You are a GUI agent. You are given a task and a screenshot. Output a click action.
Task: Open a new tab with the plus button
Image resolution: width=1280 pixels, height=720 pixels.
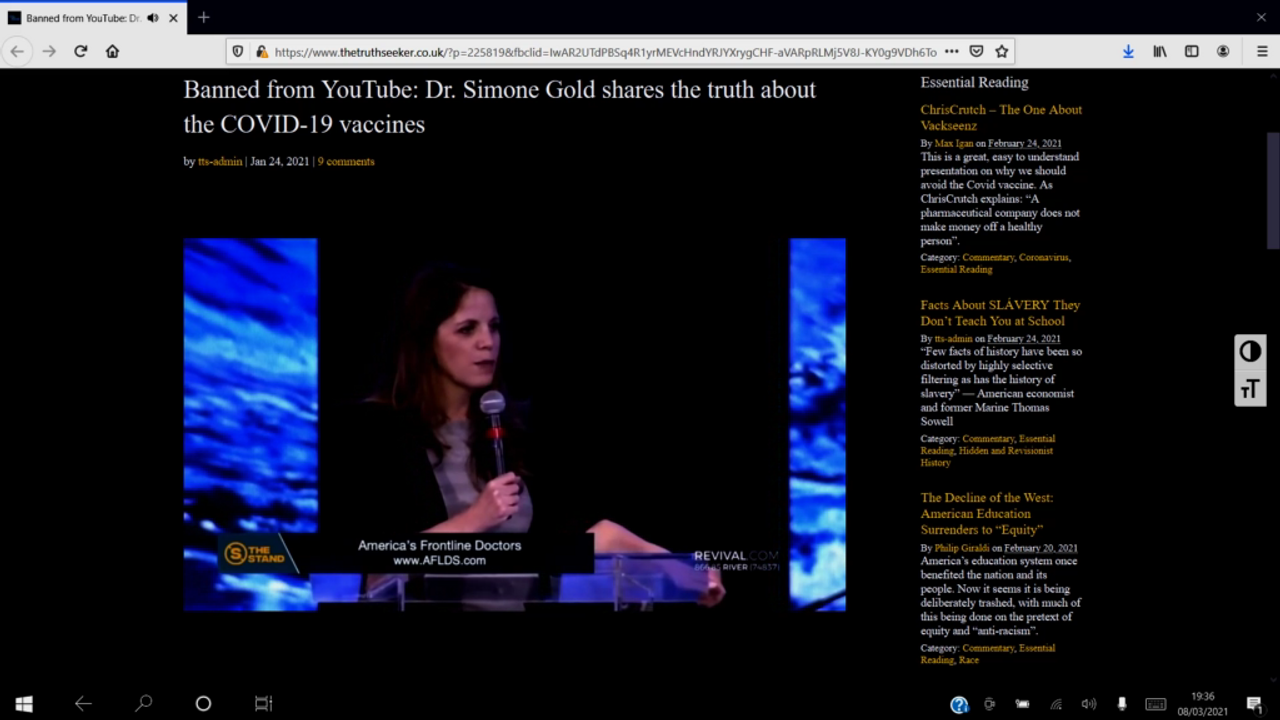pos(204,17)
